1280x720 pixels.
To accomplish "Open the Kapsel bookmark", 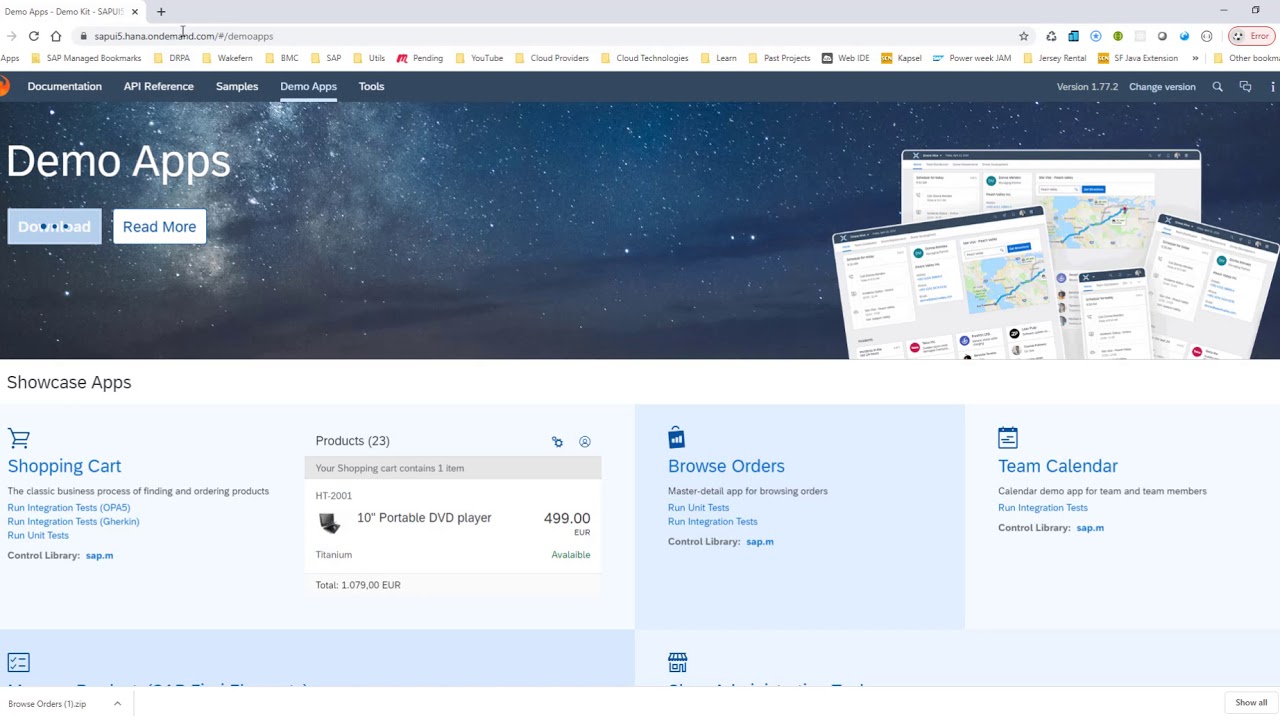I will (x=902, y=58).
